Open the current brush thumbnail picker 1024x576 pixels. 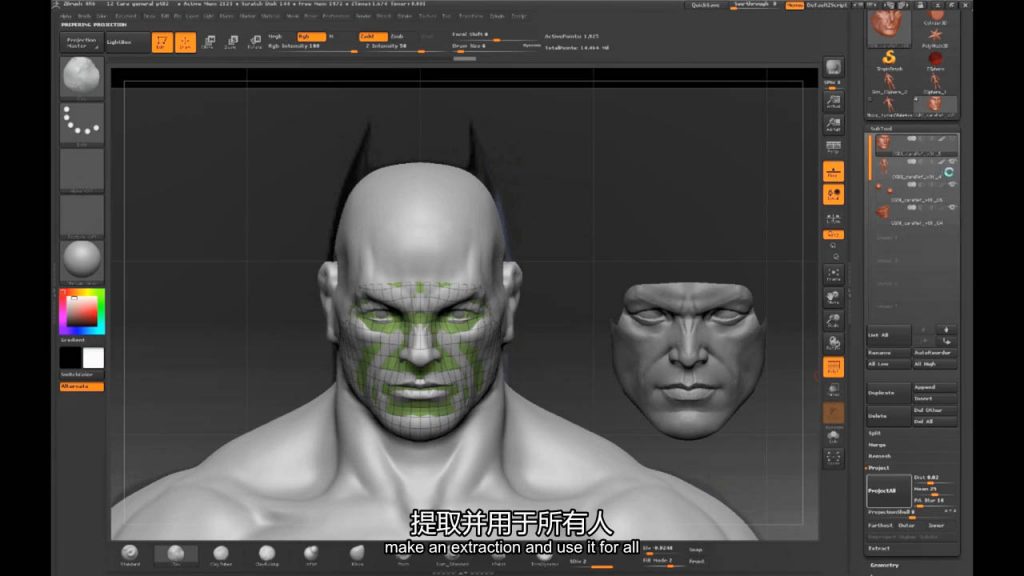[x=82, y=77]
